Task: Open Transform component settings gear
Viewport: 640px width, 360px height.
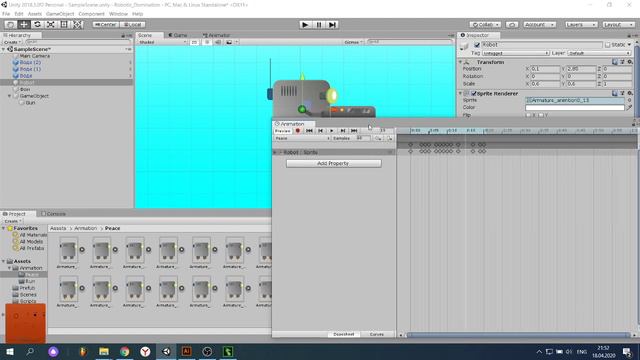Action: pos(630,62)
